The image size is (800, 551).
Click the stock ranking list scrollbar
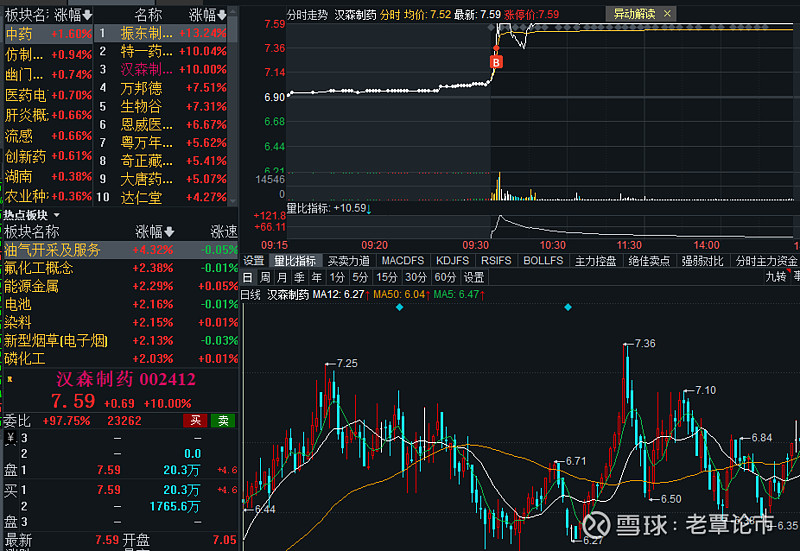pos(233,107)
